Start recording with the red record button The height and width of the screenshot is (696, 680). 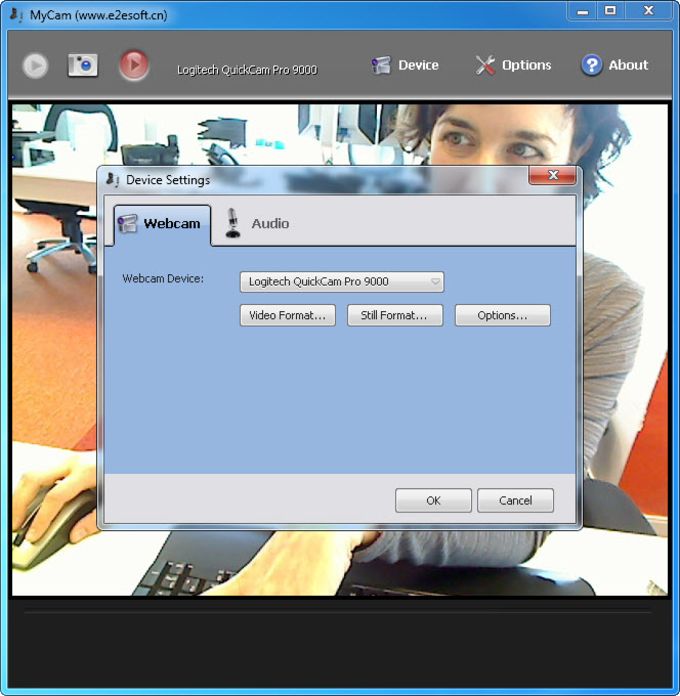[x=134, y=65]
